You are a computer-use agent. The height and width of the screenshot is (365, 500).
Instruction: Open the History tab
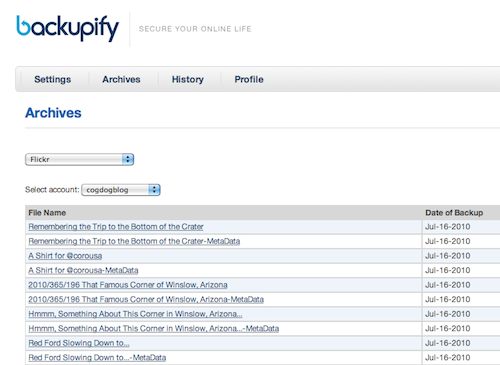pos(188,79)
